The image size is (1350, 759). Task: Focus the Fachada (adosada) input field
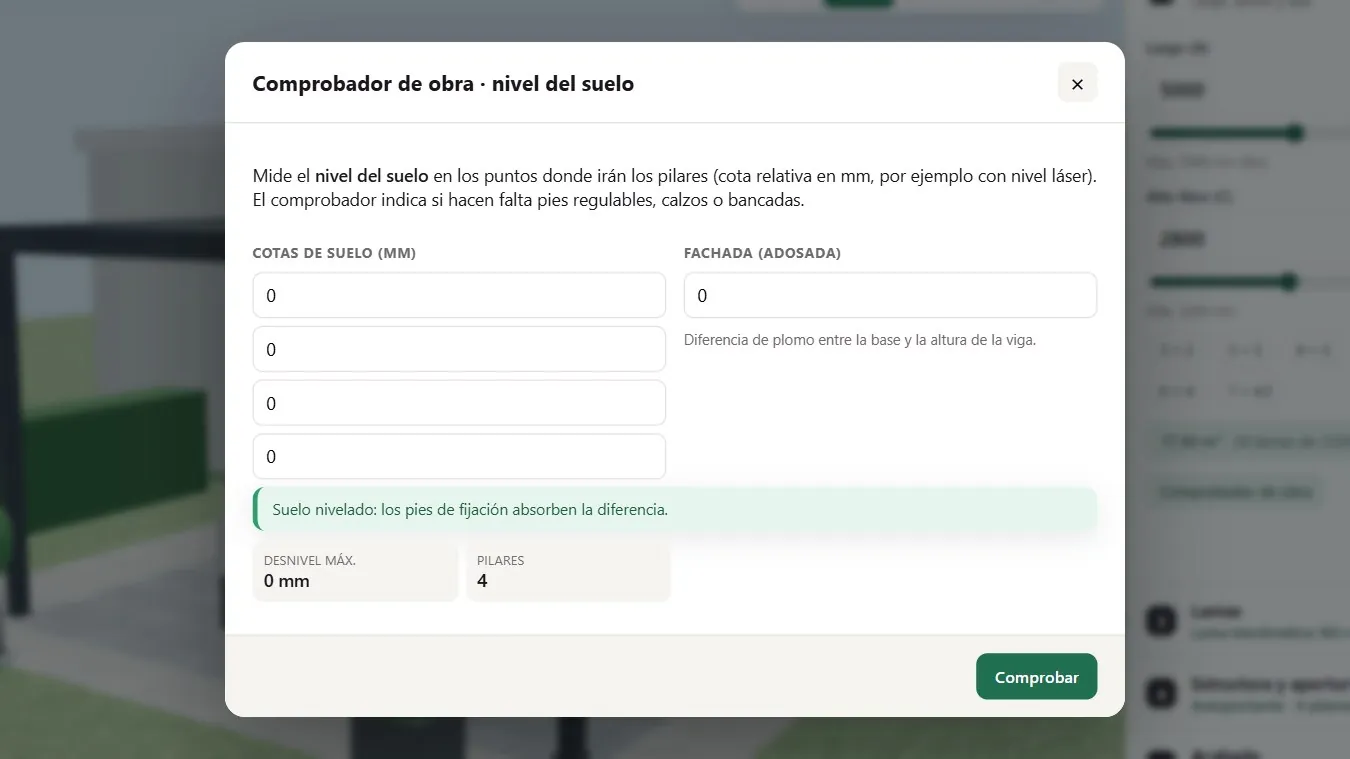[890, 295]
